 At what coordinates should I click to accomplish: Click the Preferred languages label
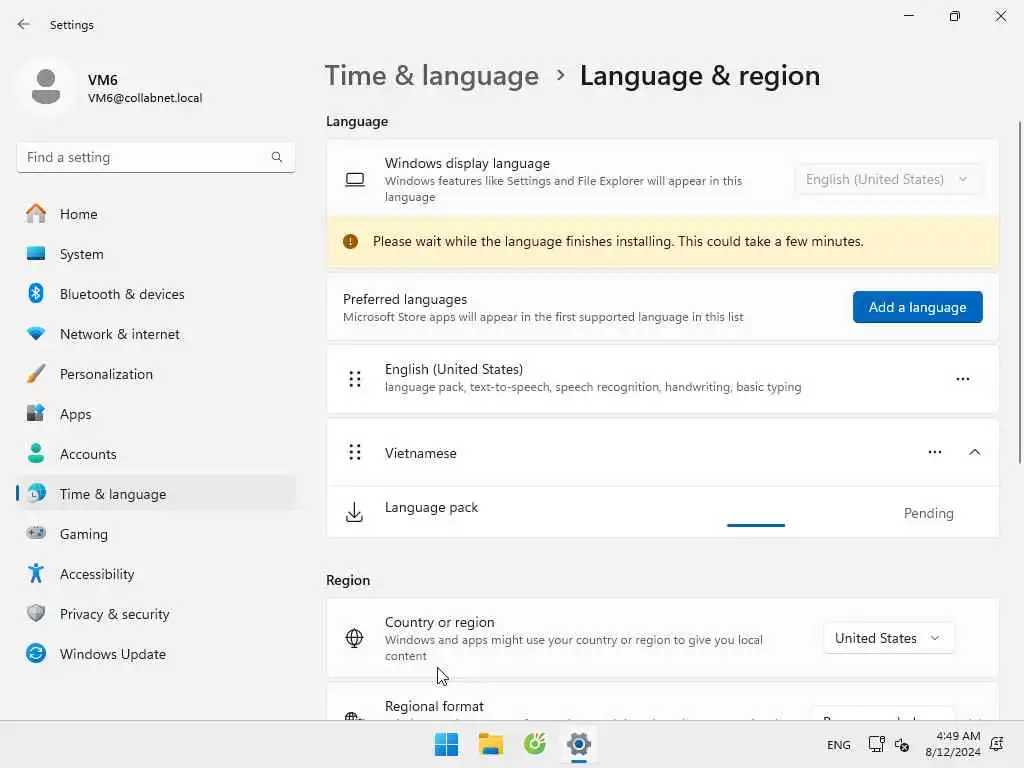point(405,299)
